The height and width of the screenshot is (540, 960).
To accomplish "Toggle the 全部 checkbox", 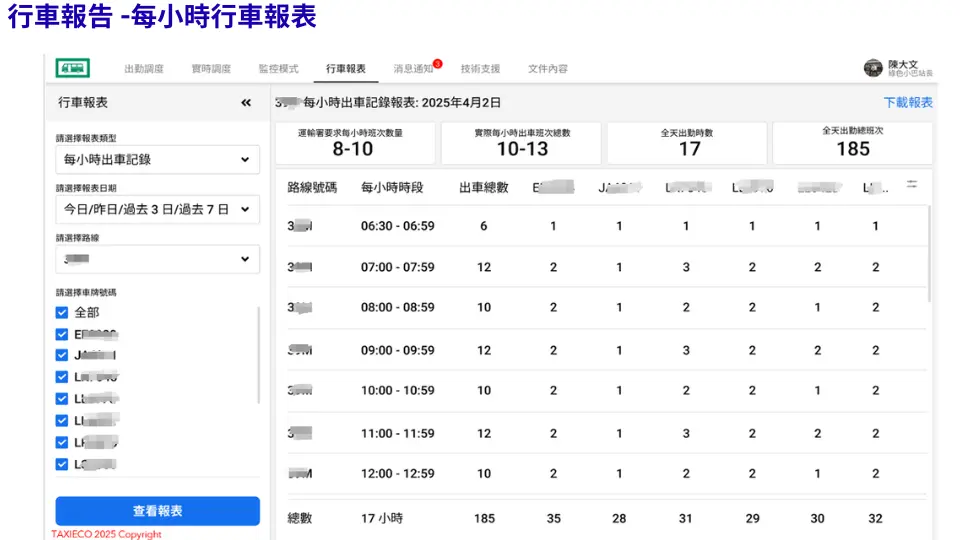I will click(62, 313).
